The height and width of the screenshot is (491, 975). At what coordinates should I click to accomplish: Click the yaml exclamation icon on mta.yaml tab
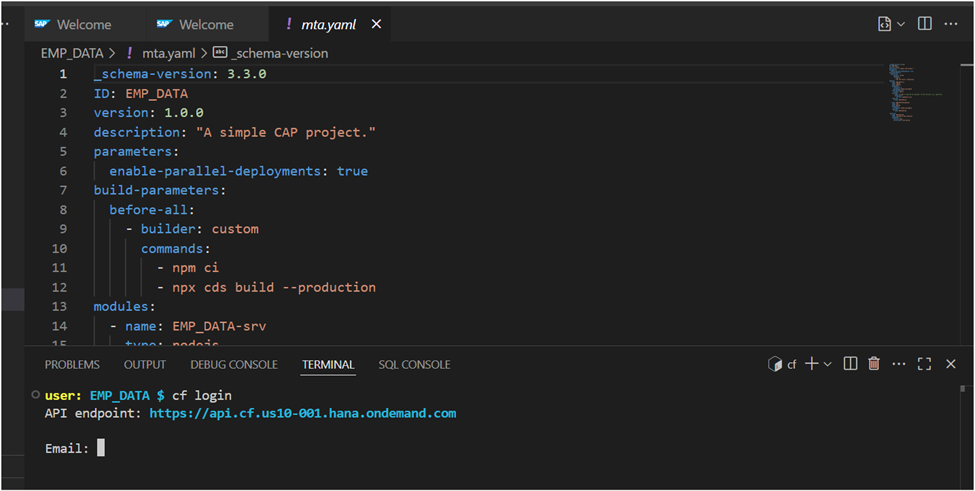pos(289,24)
